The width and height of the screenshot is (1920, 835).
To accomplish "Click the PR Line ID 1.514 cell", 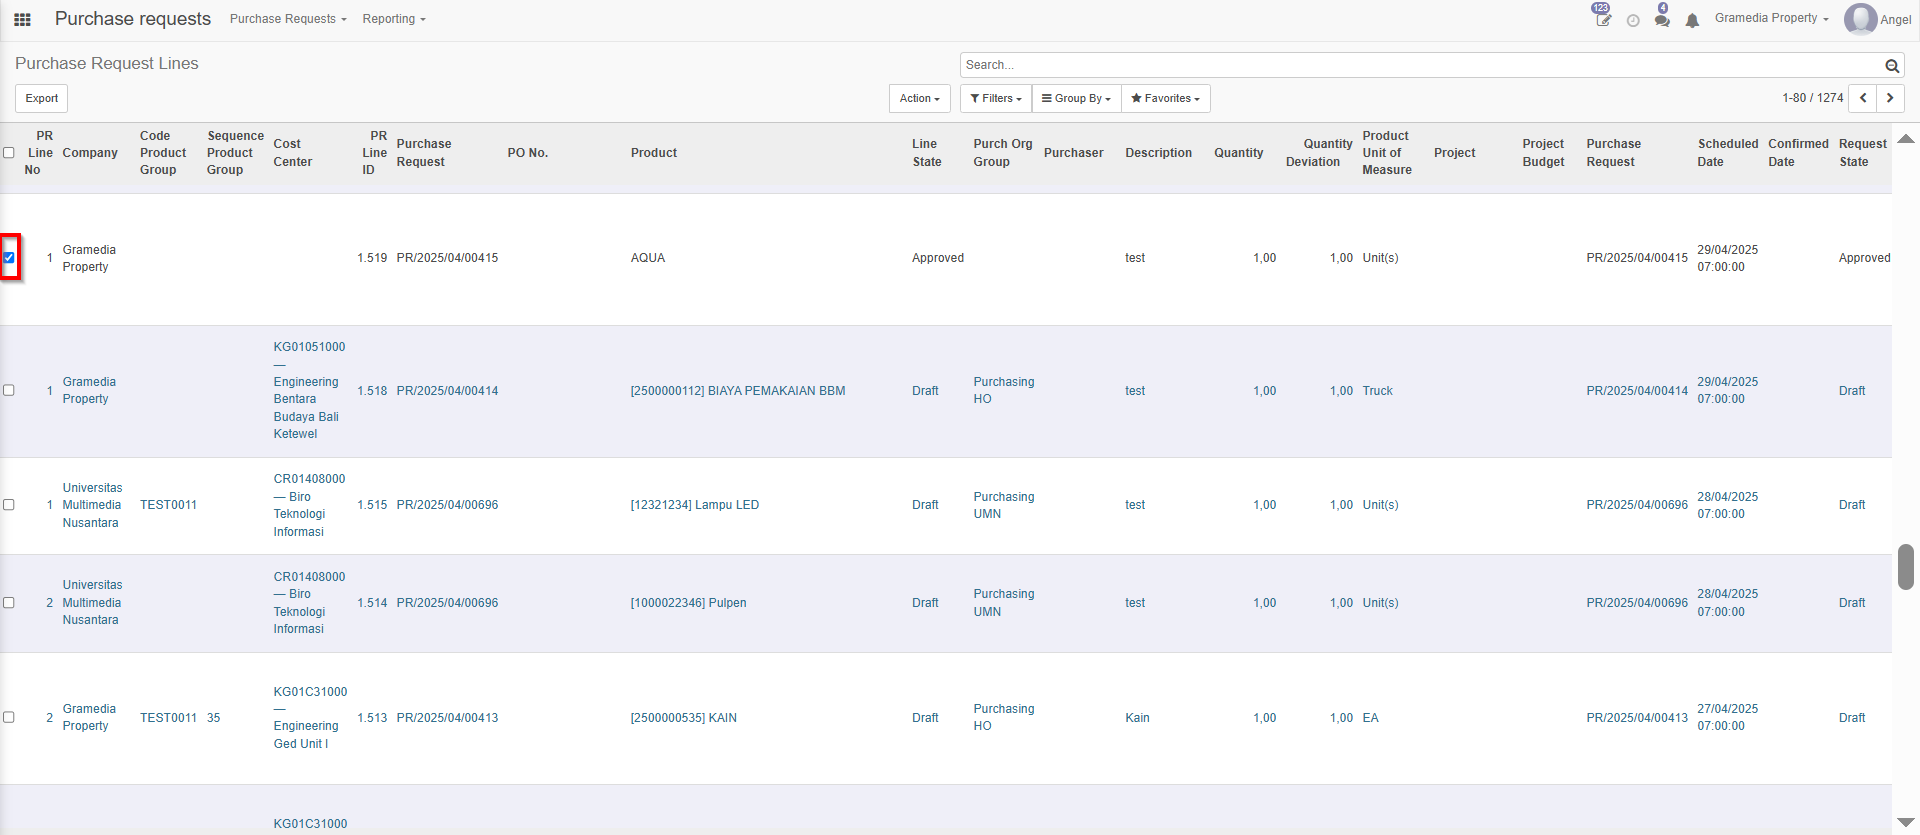I will (372, 603).
